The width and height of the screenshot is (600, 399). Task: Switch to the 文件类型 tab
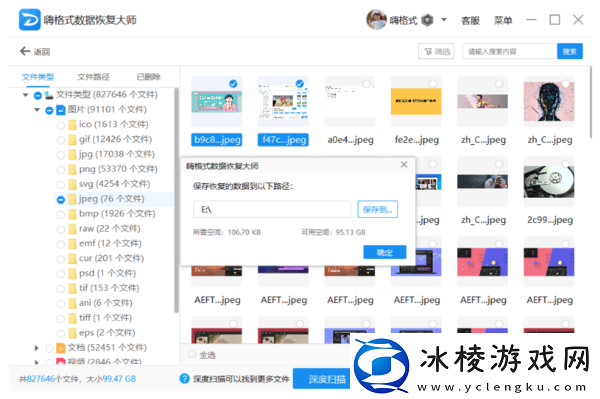[x=38, y=77]
